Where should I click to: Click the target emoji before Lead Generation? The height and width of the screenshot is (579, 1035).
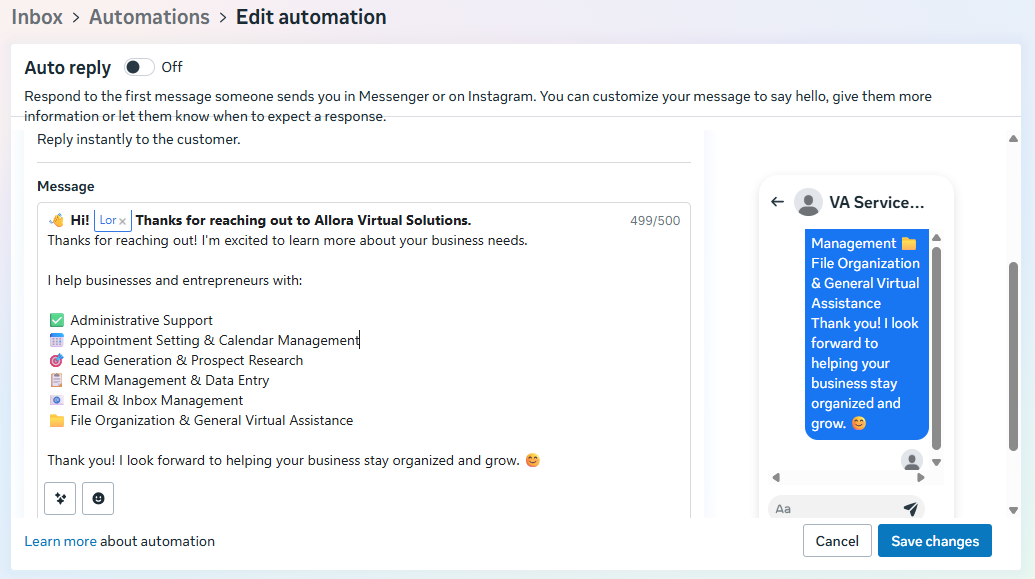[x=57, y=360]
